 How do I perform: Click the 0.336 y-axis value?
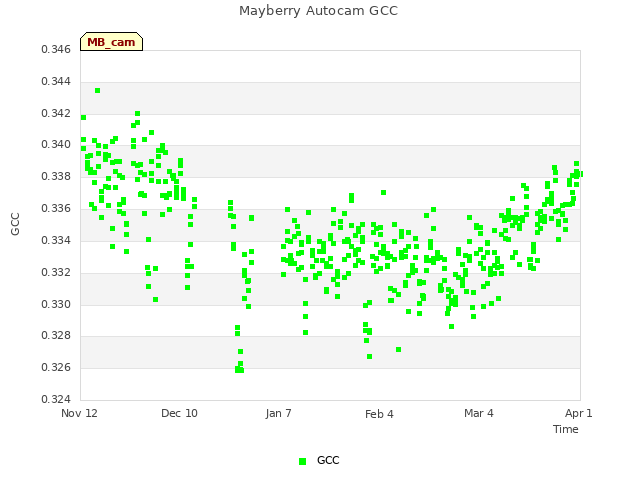tap(56, 208)
